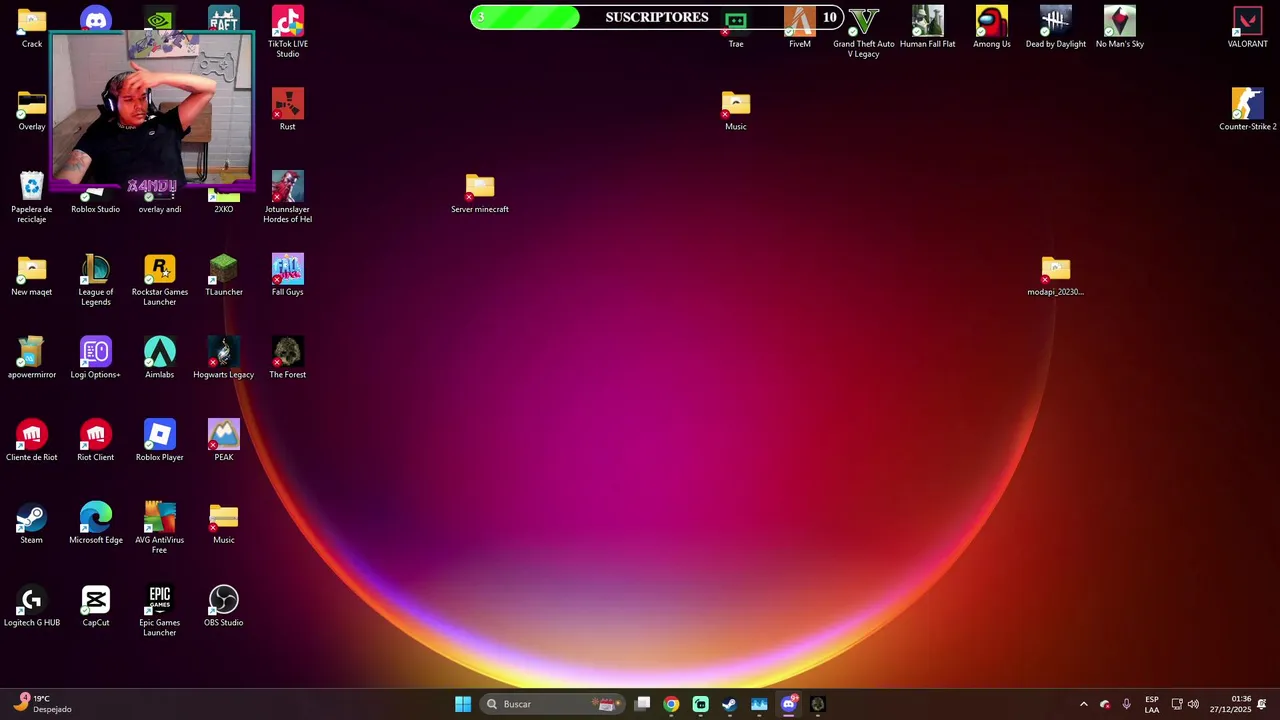Launch League of Legends shortcut
This screenshot has width=1280, height=720.
(96, 280)
